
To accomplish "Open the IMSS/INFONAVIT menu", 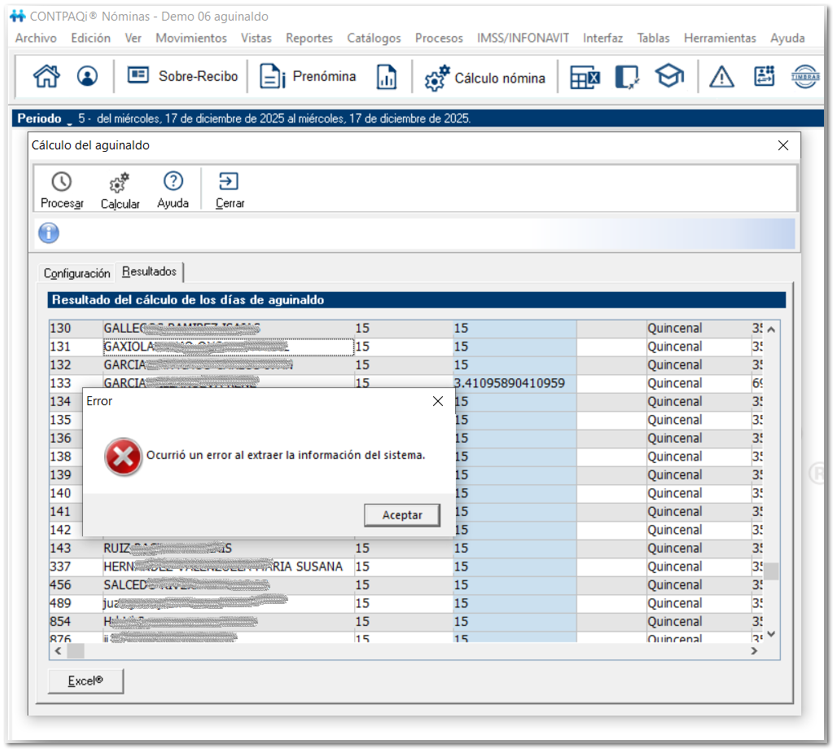I will 523,38.
